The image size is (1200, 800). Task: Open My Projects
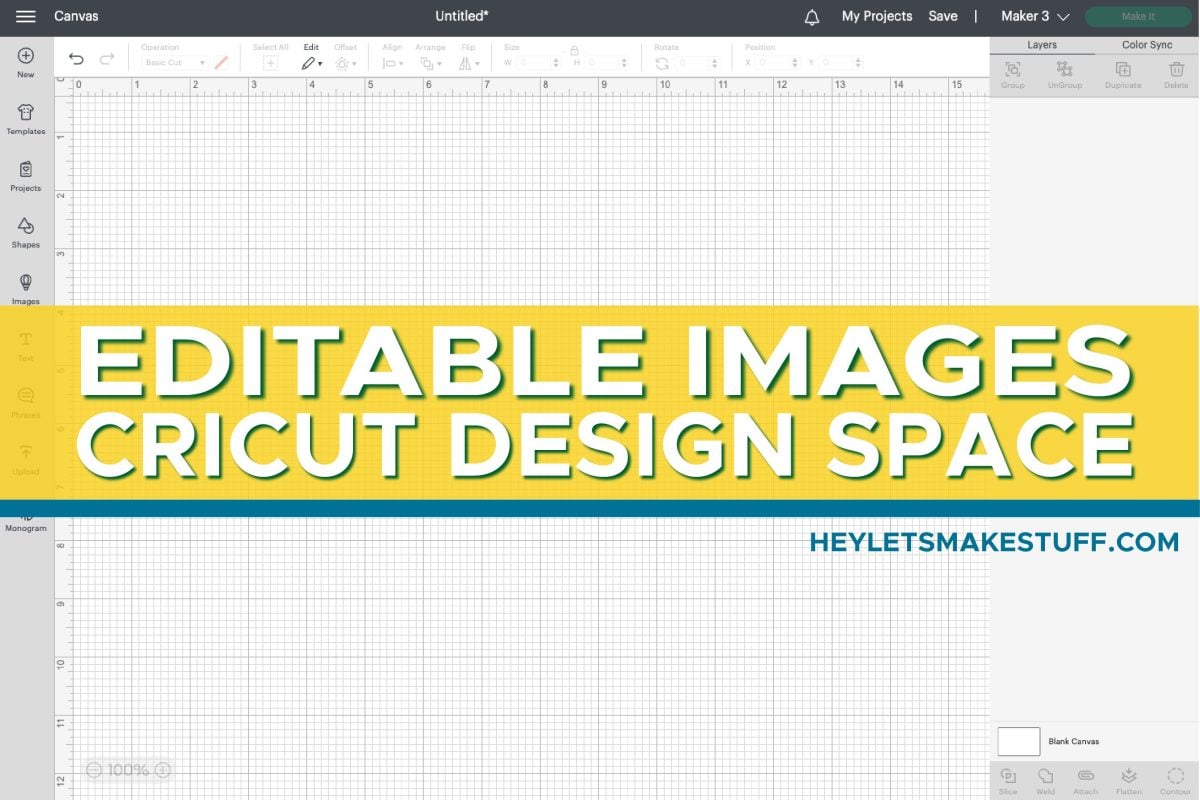tap(877, 16)
